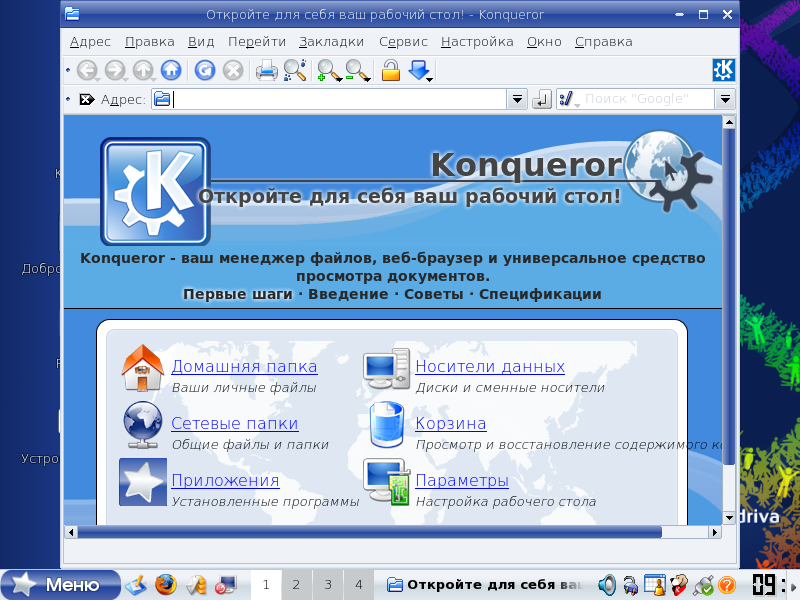The image size is (800, 601).
Task: Click the vertical scrollbar down arrow
Action: click(x=729, y=518)
